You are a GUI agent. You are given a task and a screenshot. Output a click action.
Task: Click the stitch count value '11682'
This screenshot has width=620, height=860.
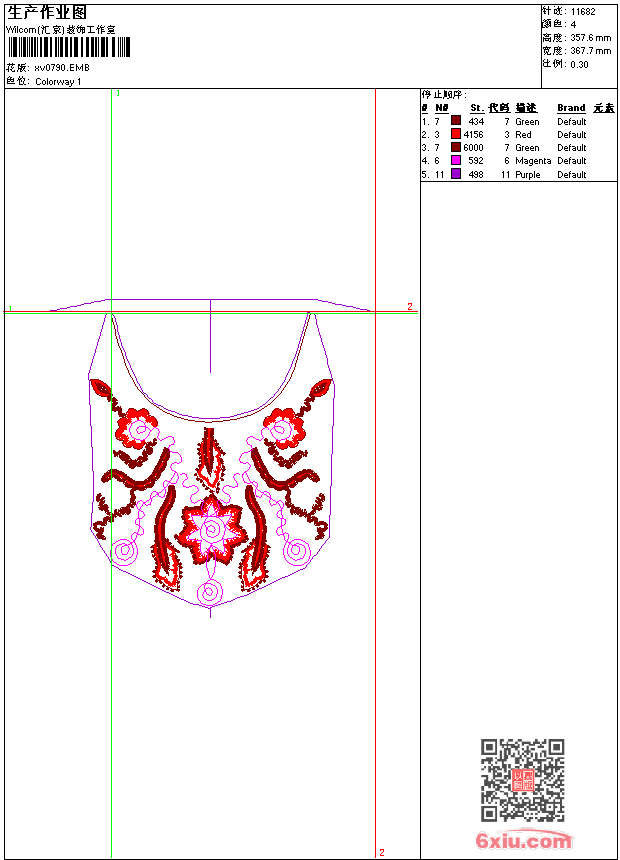(583, 12)
